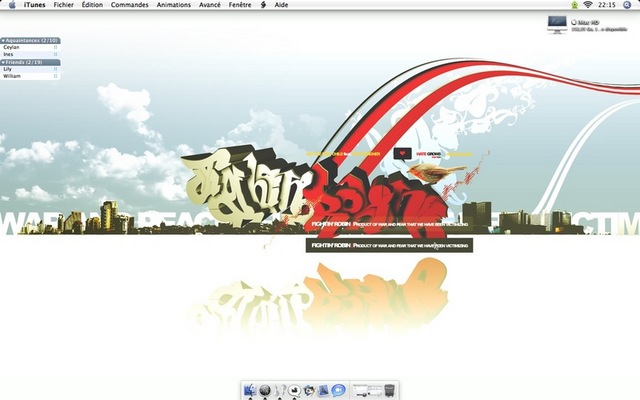Collapse the Friends contact group

click(x=3, y=62)
